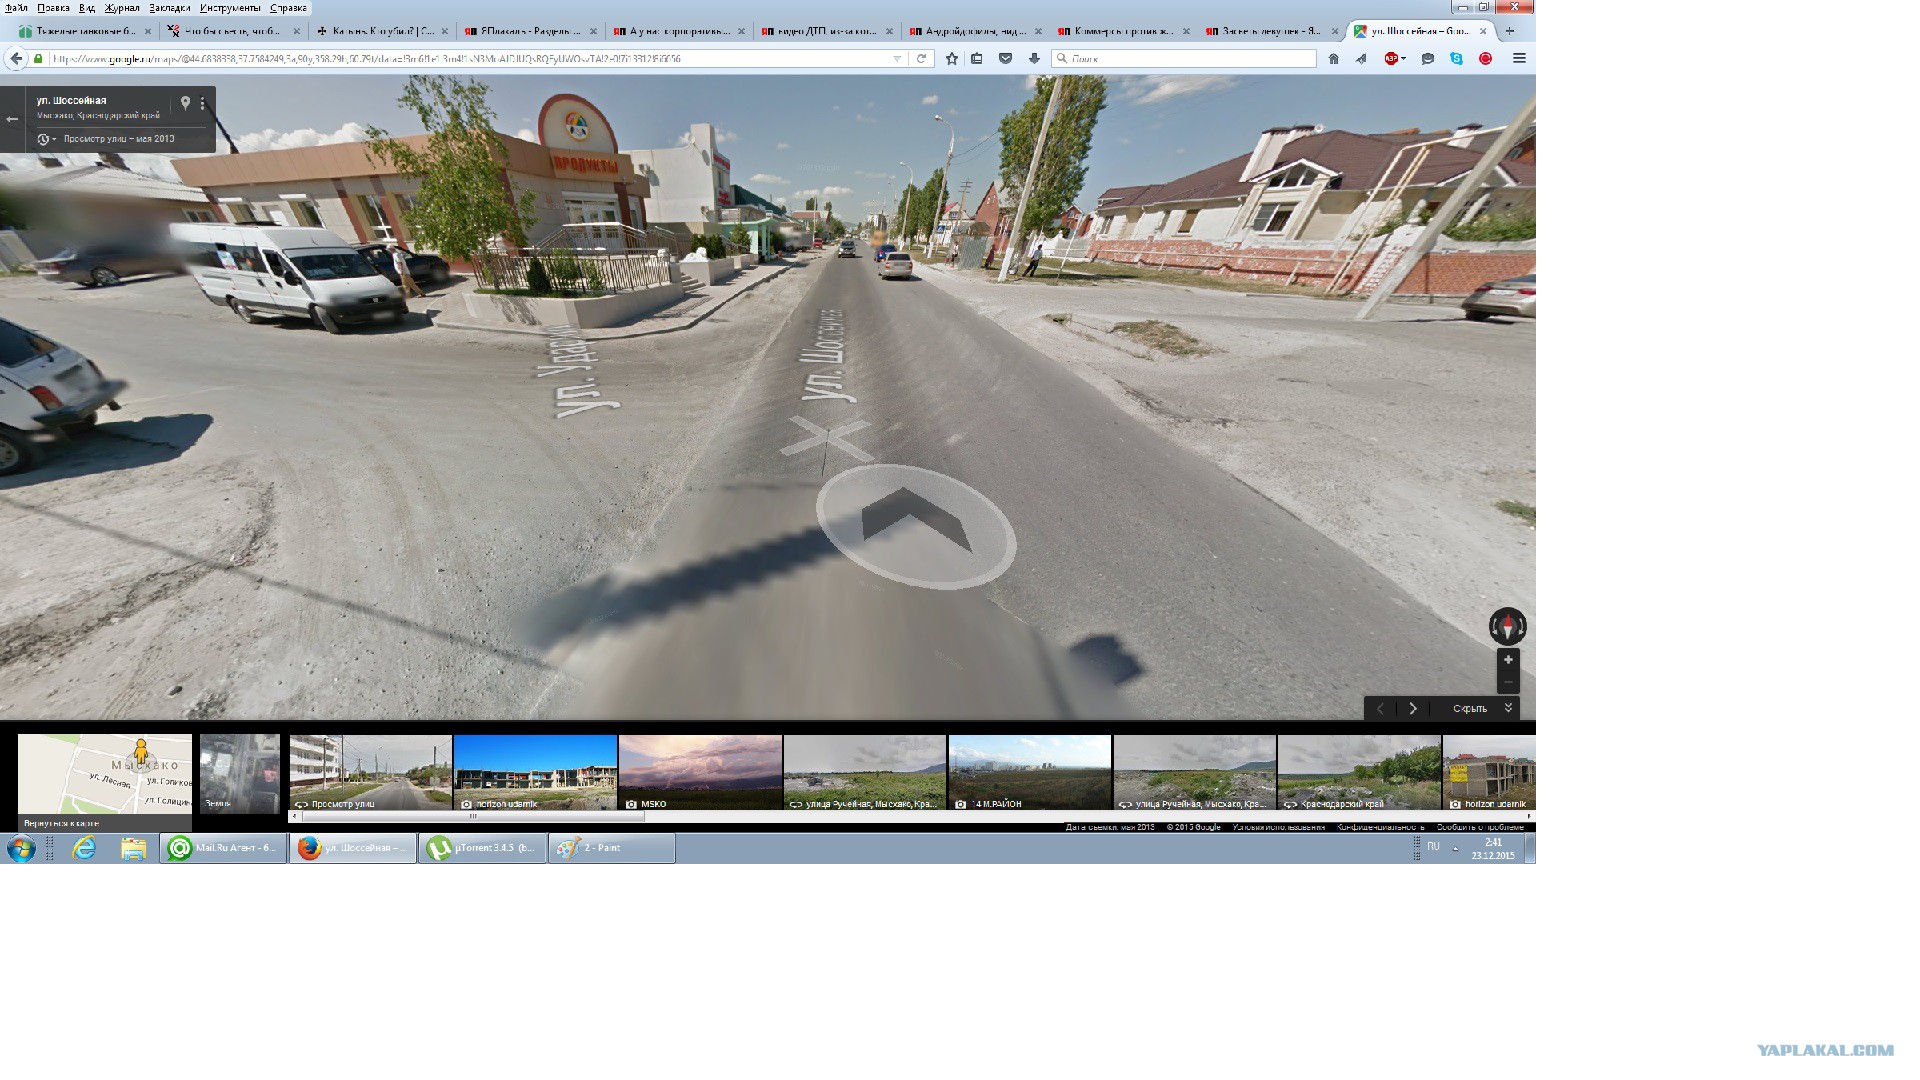Click the green padlock site identity icon
Screen dimensions: 1920x1080
pyautogui.click(x=39, y=59)
